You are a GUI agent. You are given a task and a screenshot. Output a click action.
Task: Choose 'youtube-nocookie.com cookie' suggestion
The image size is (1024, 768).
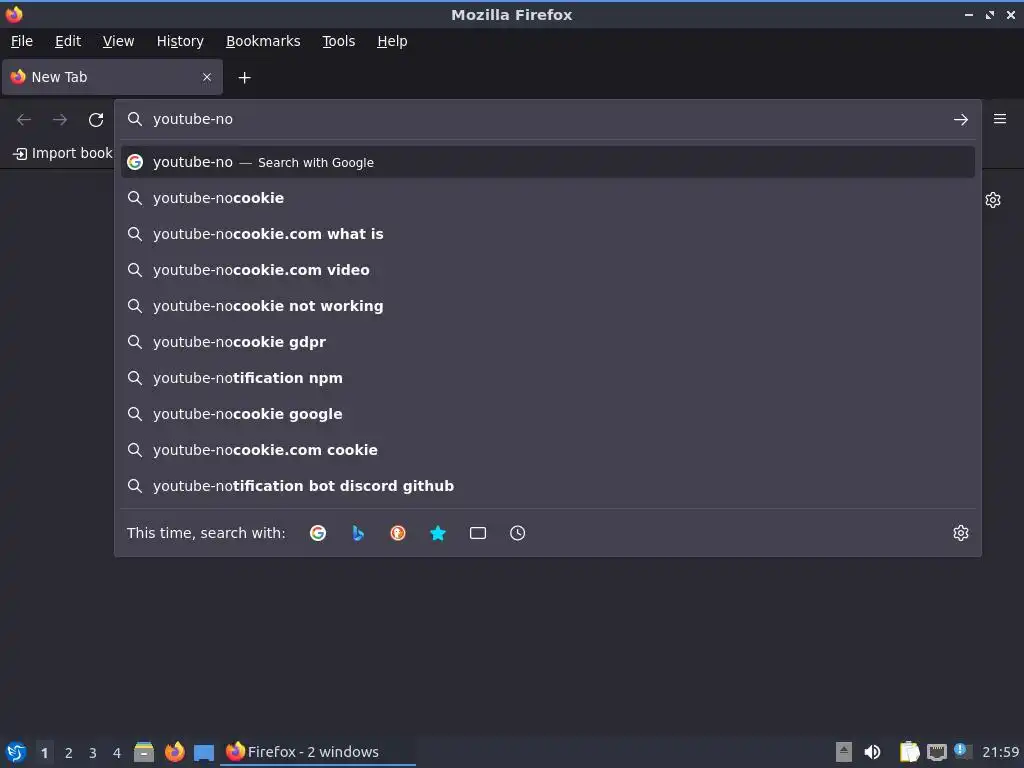547,449
